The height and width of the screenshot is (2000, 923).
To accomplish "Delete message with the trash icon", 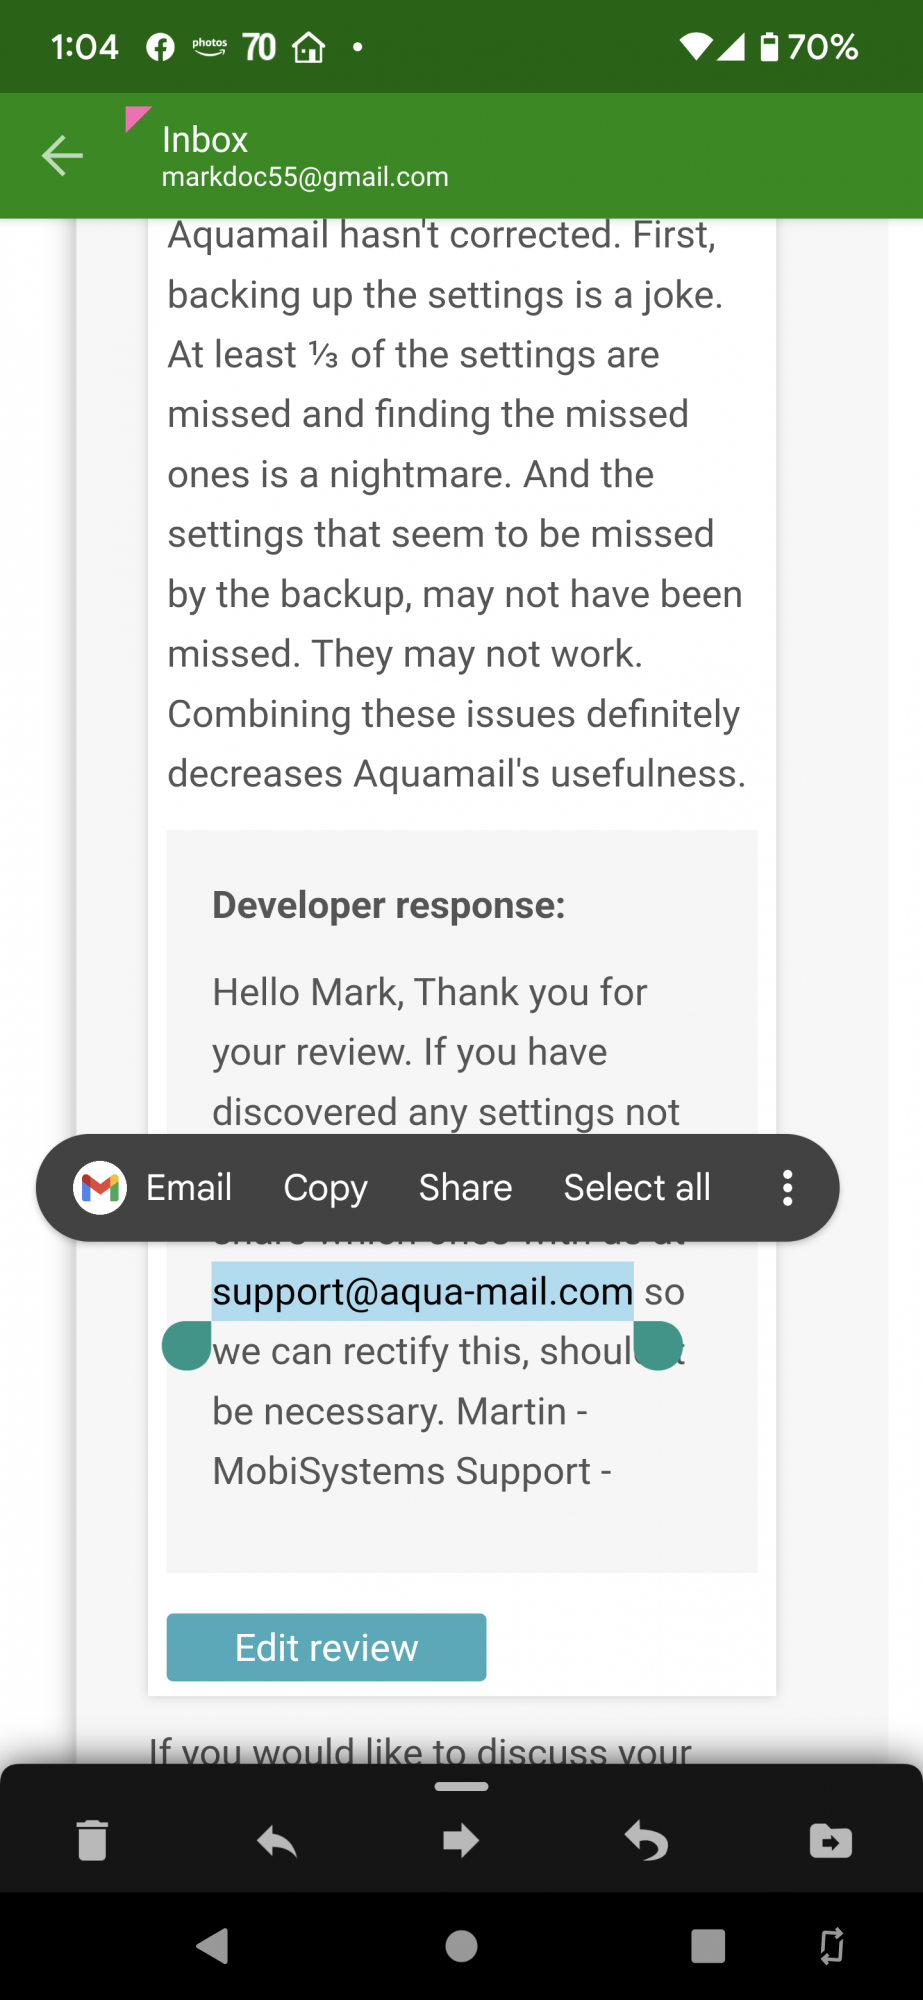I will (92, 1840).
